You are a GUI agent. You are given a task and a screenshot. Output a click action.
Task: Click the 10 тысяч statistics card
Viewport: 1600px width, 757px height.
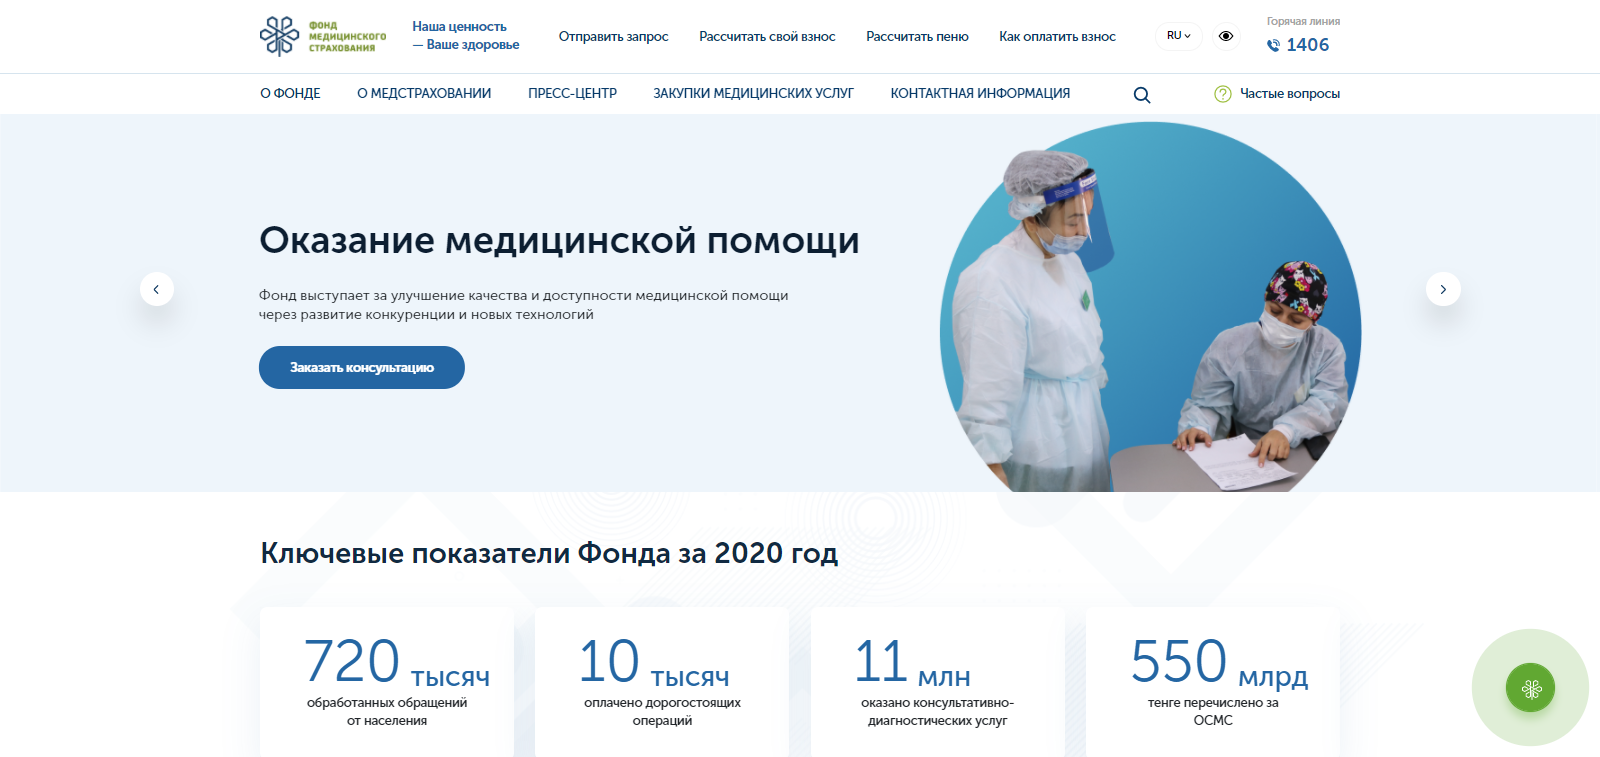click(x=662, y=682)
